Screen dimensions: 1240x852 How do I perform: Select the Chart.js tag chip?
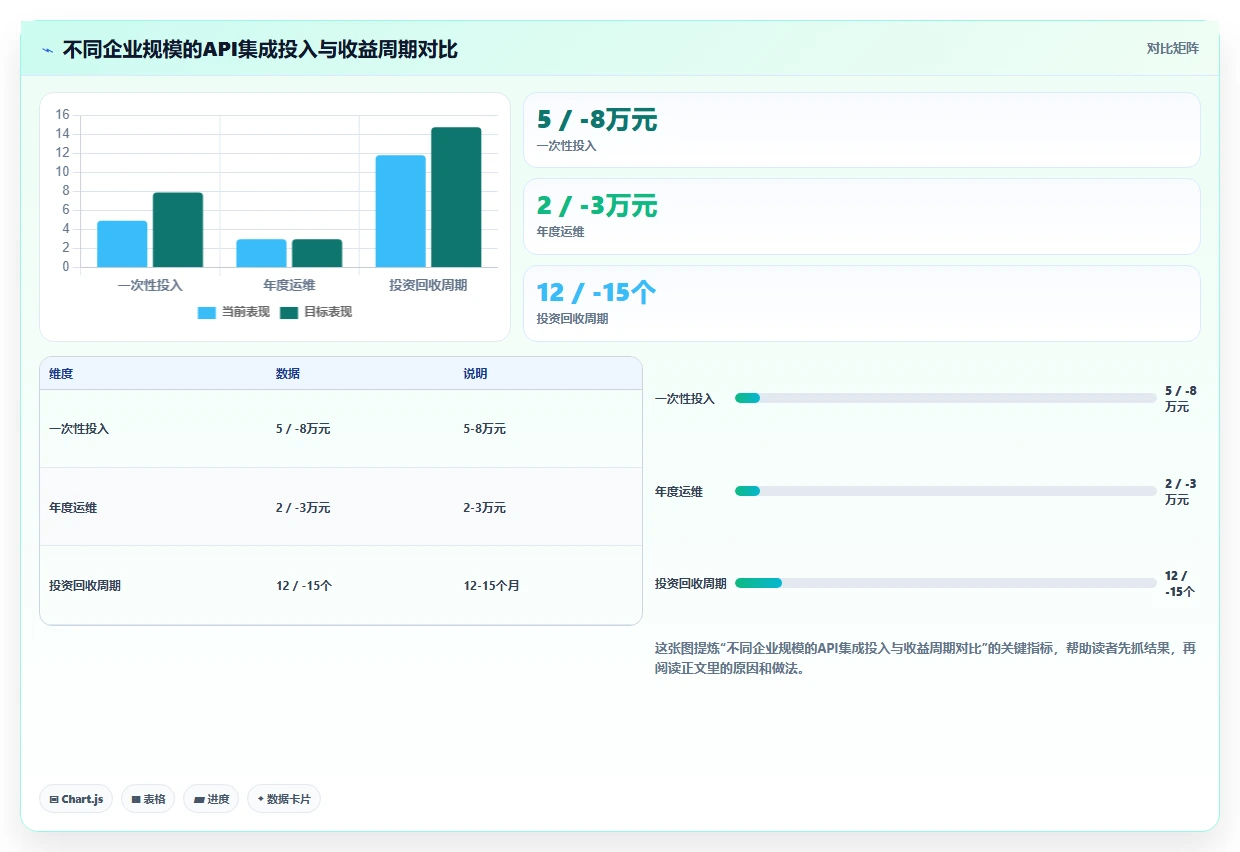(77, 799)
